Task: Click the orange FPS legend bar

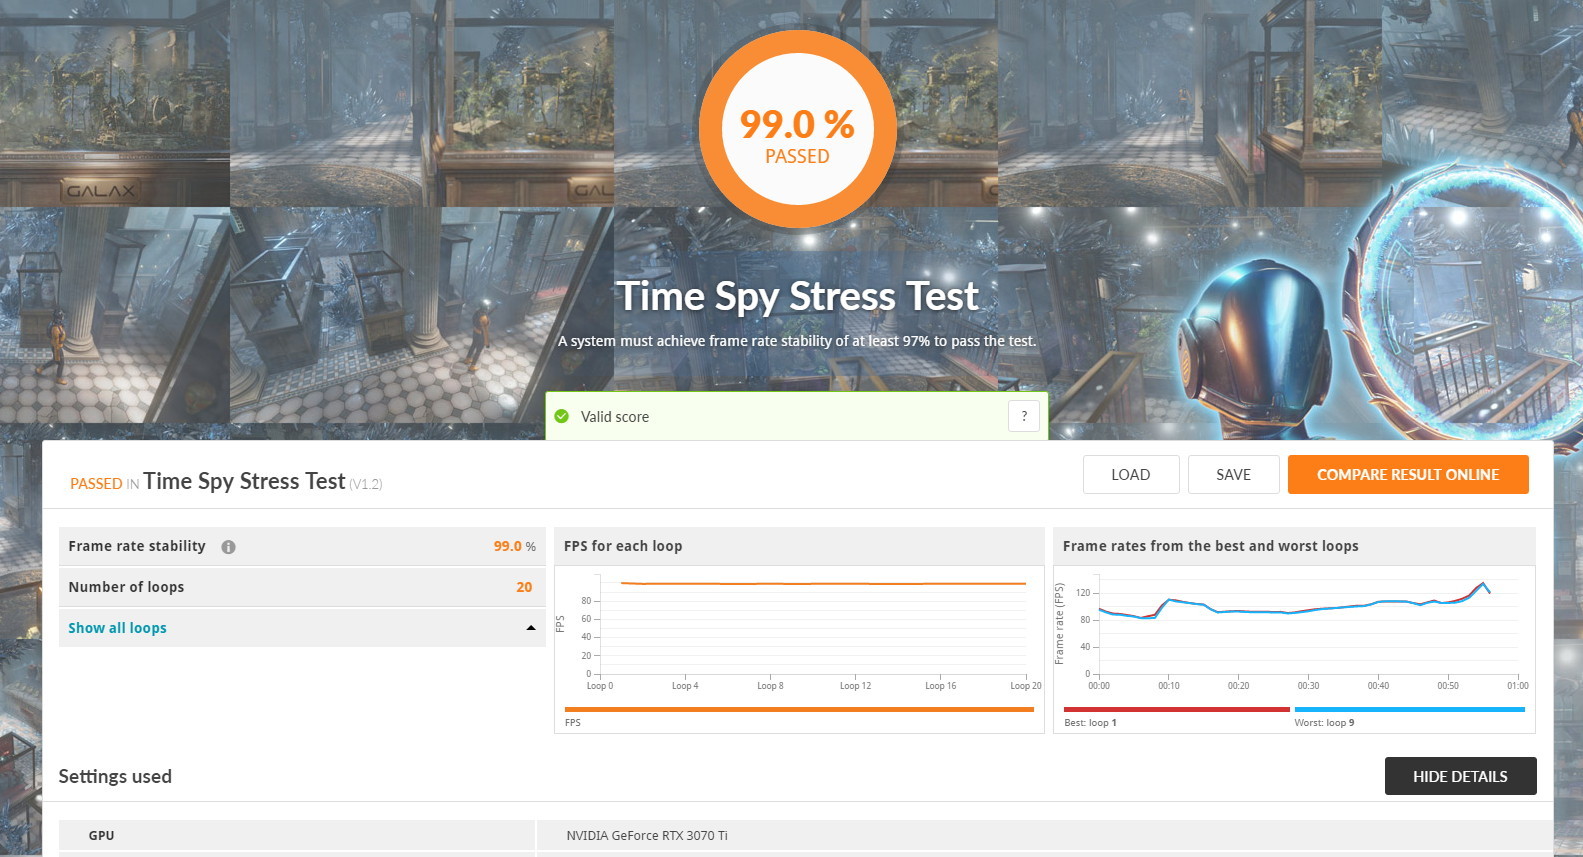Action: tap(799, 710)
